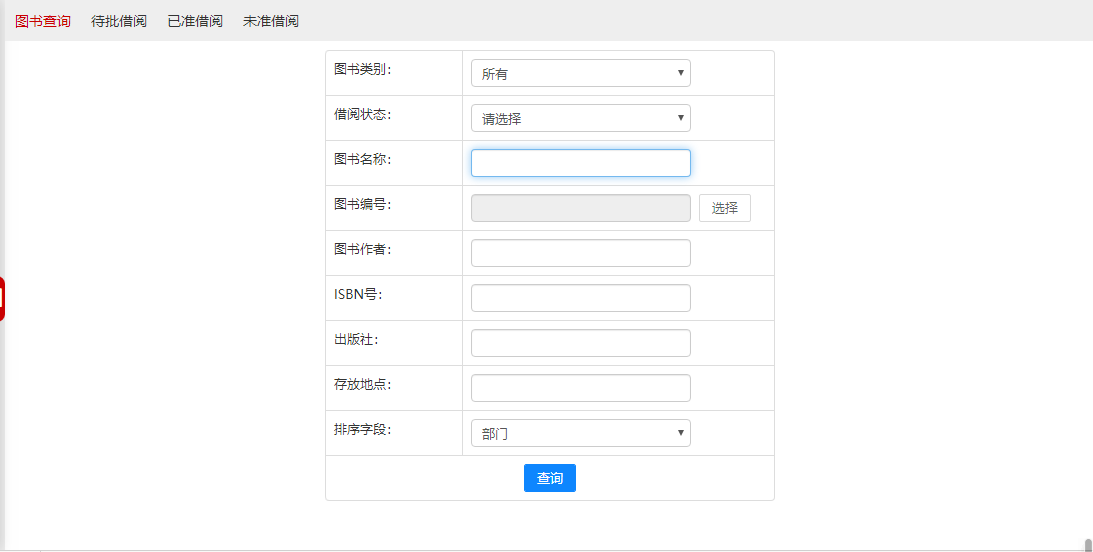Click into the 图书作者 input box
This screenshot has width=1093, height=552.
coord(580,253)
